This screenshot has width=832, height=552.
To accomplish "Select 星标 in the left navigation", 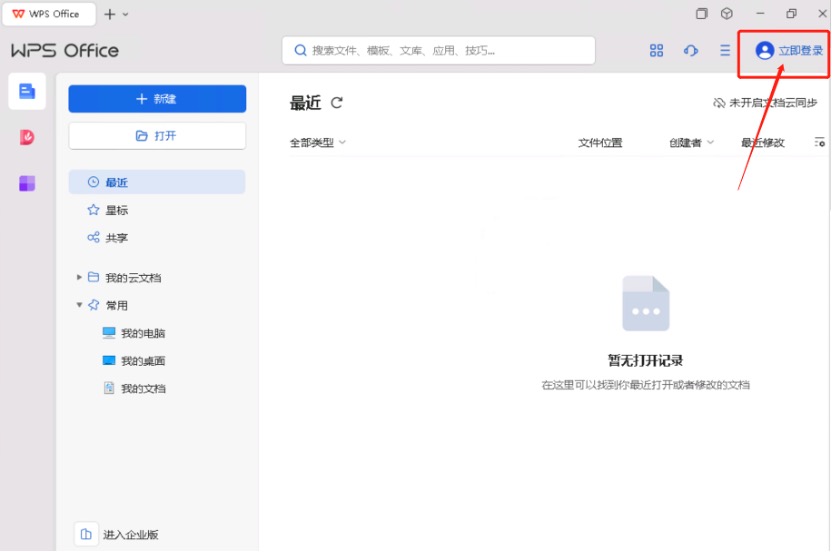I will coord(116,210).
